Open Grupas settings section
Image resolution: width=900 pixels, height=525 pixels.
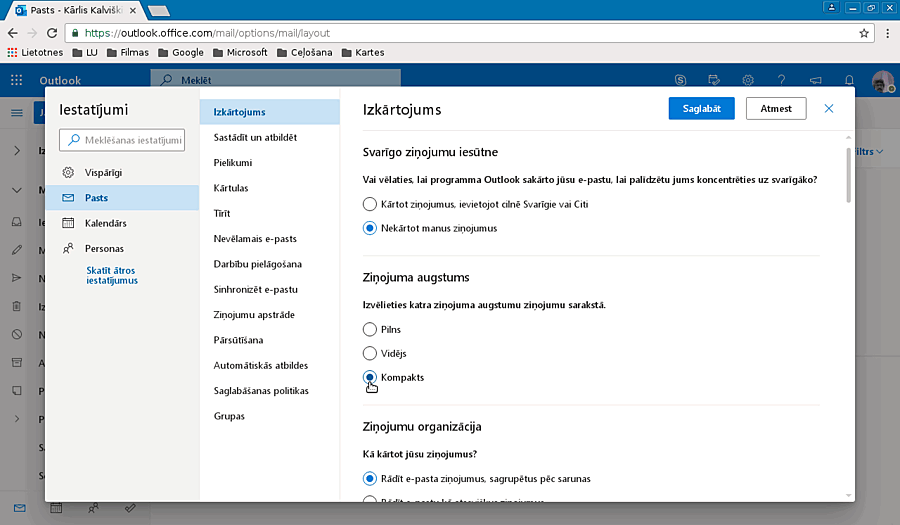(x=270, y=416)
